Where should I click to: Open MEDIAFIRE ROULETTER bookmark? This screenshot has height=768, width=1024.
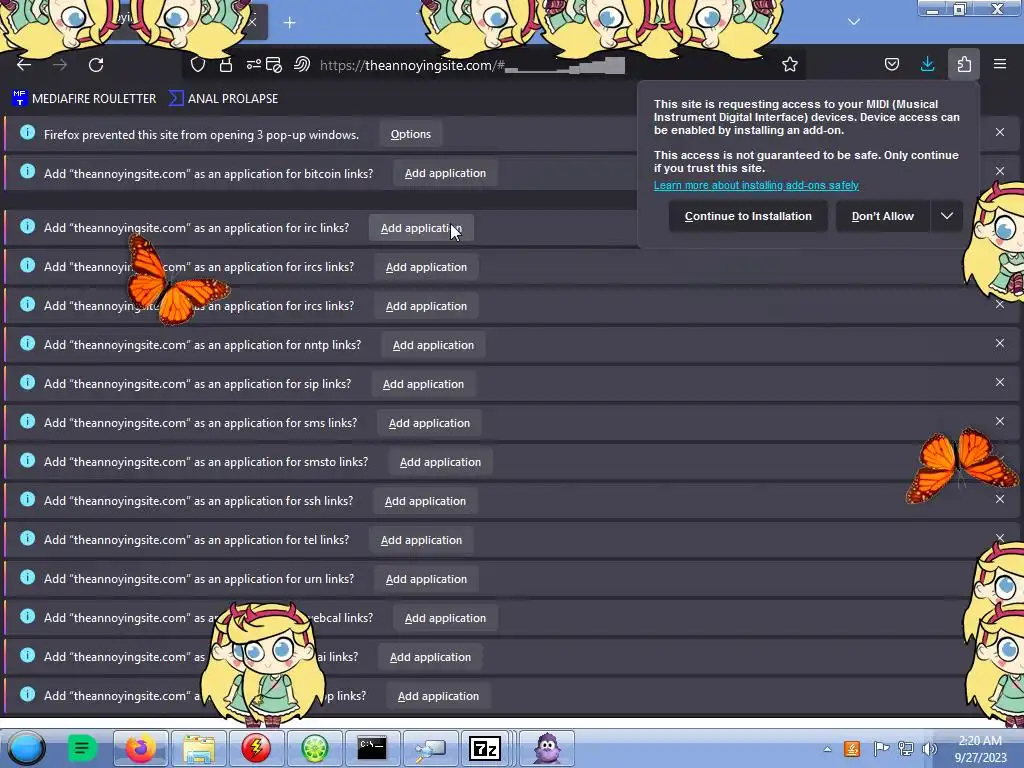(x=84, y=99)
